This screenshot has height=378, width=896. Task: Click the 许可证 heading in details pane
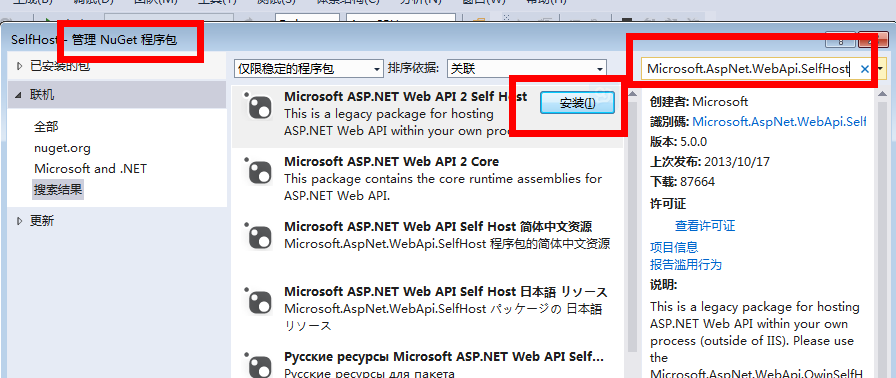[x=668, y=204]
